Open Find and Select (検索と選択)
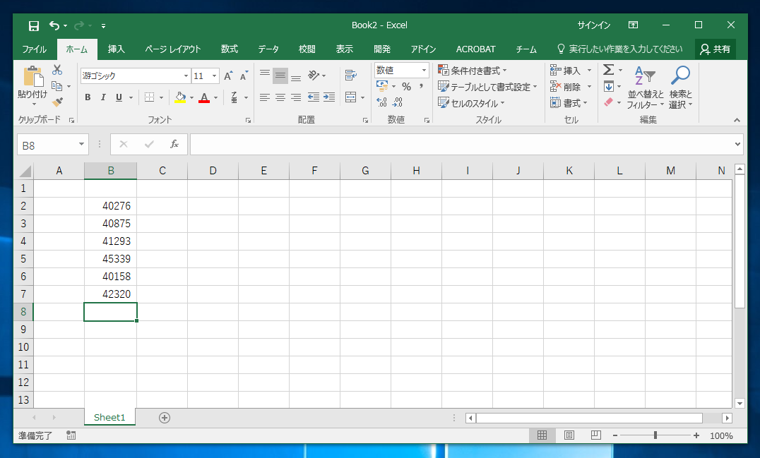The height and width of the screenshot is (458, 760). [681, 87]
